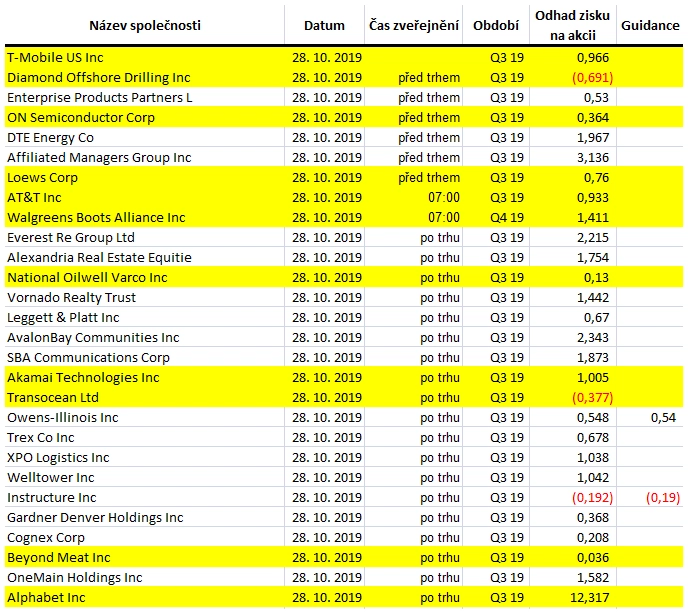This screenshot has width=688, height=615.
Task: Click the 'Q3 19' period for Cognex Corp
Action: click(507, 538)
